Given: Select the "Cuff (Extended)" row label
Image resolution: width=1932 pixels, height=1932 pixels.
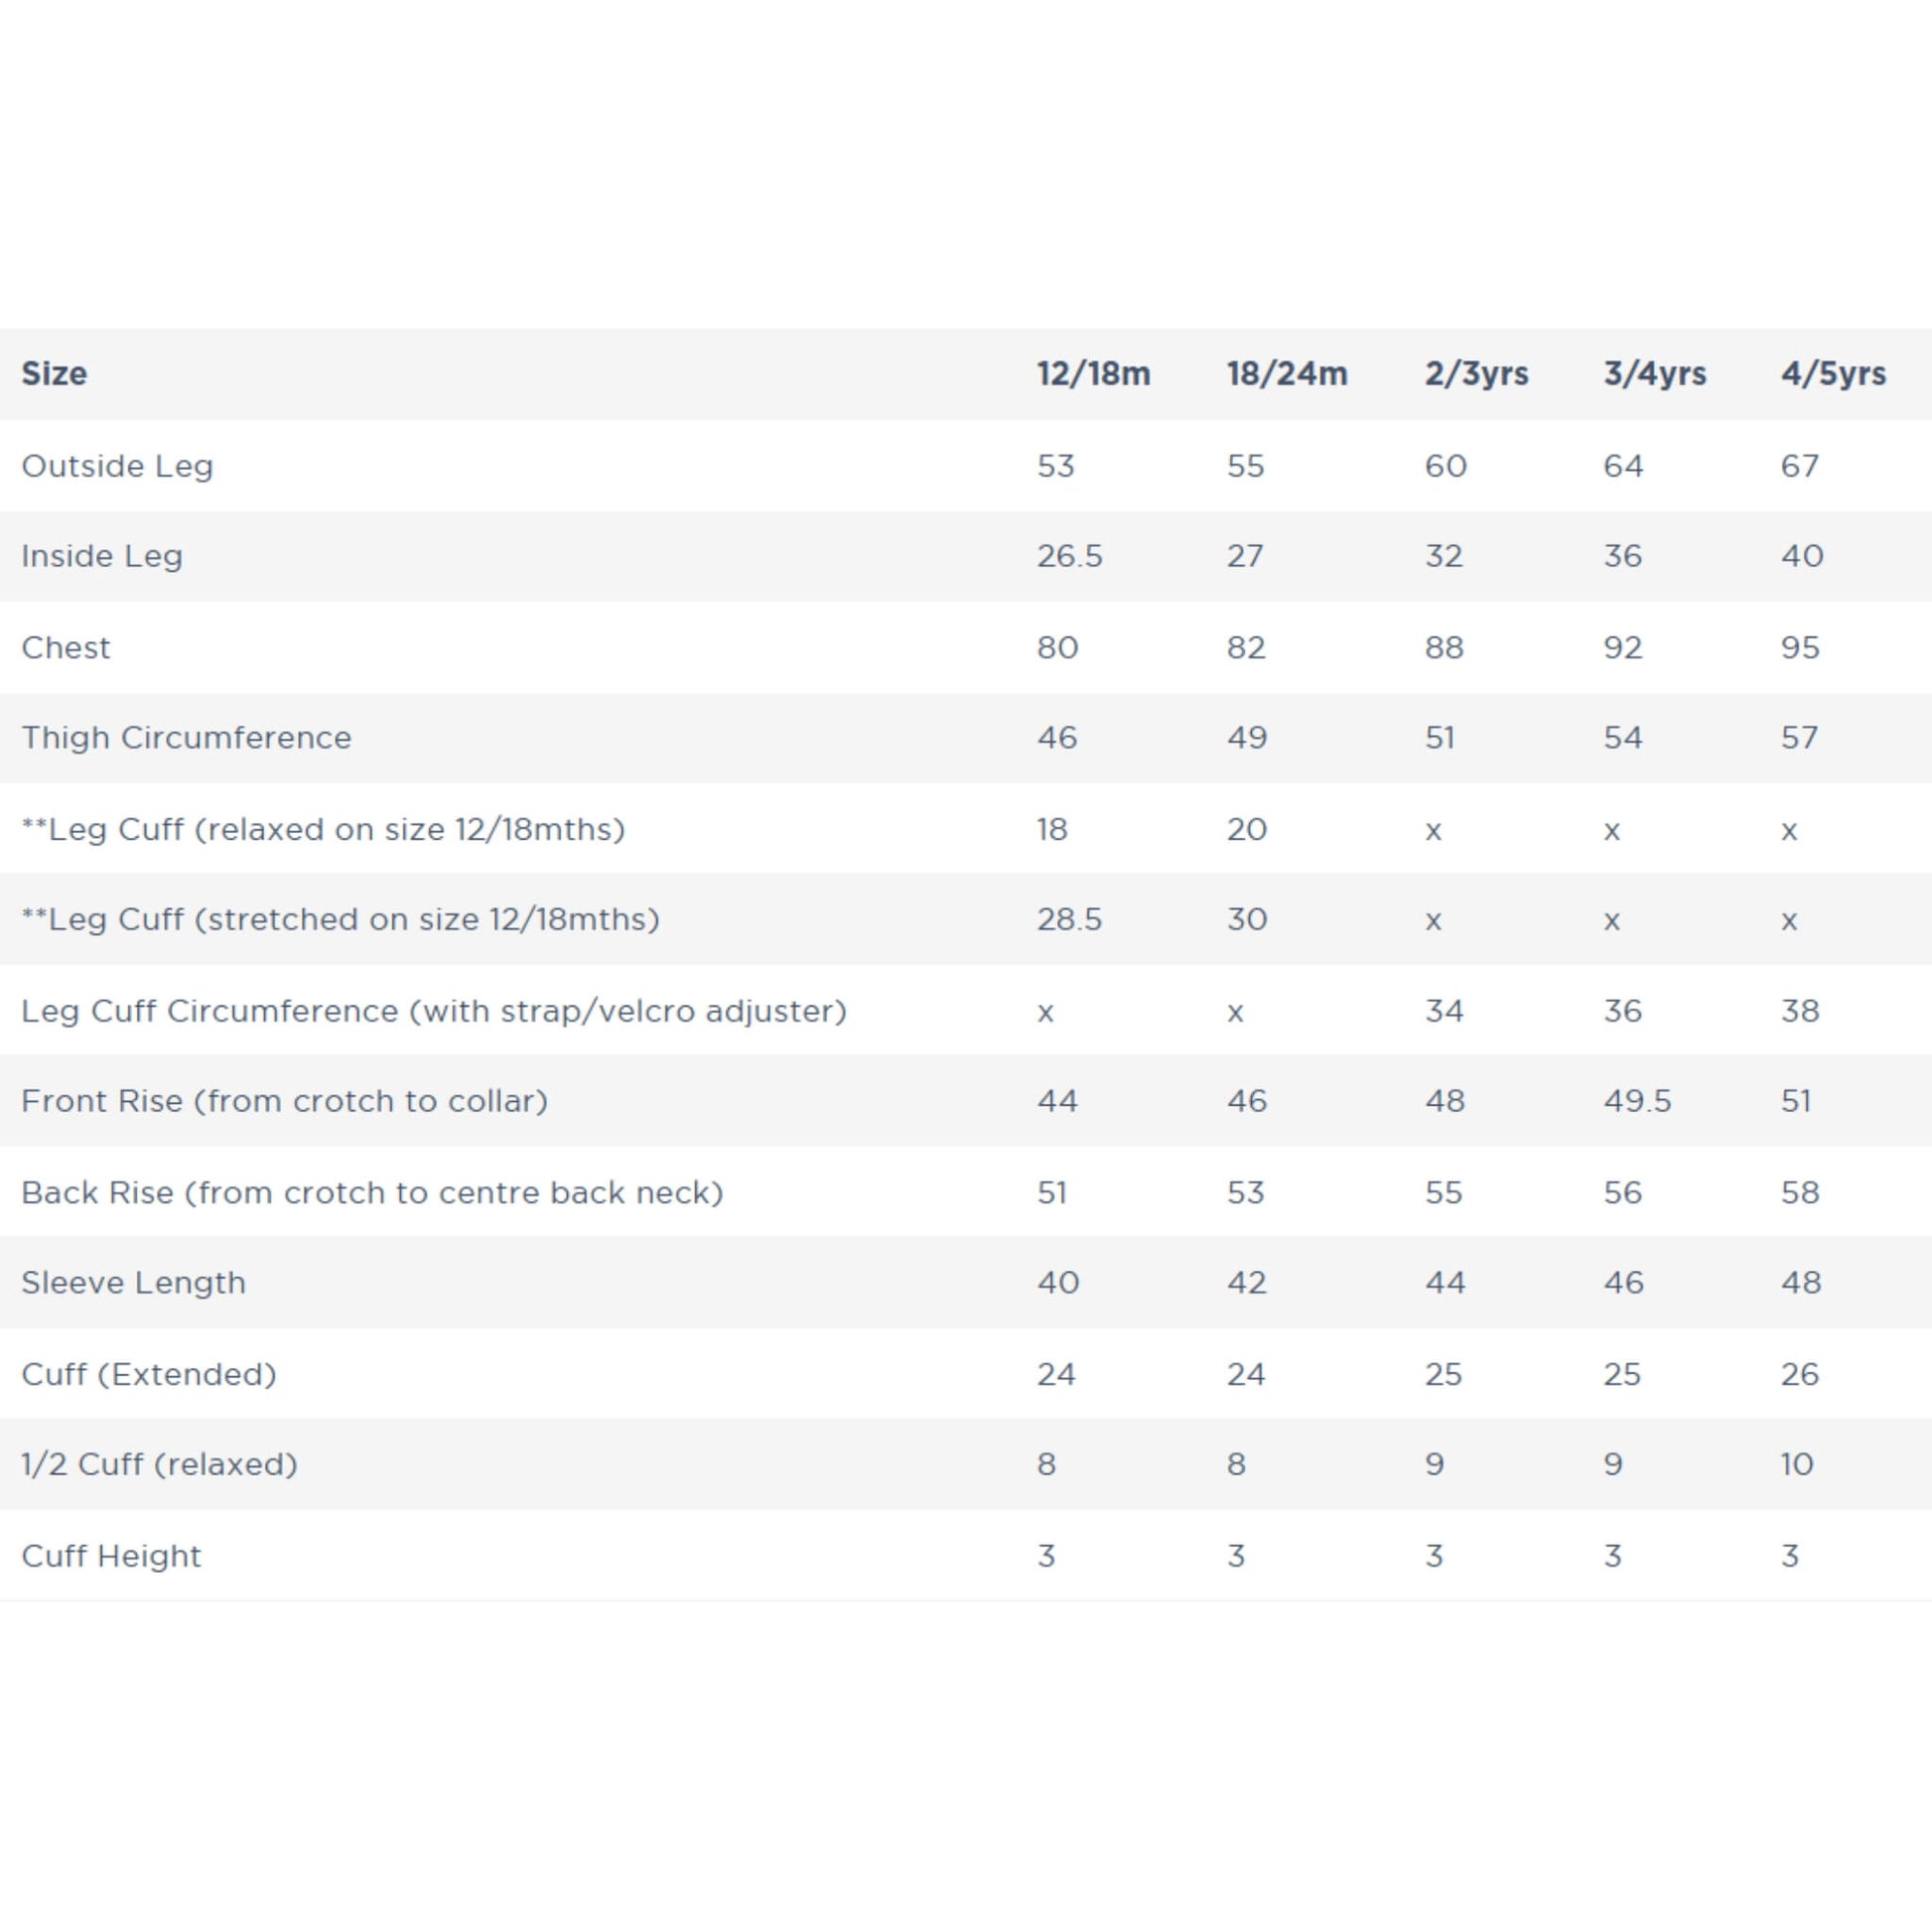Looking at the screenshot, I should coord(149,1374).
